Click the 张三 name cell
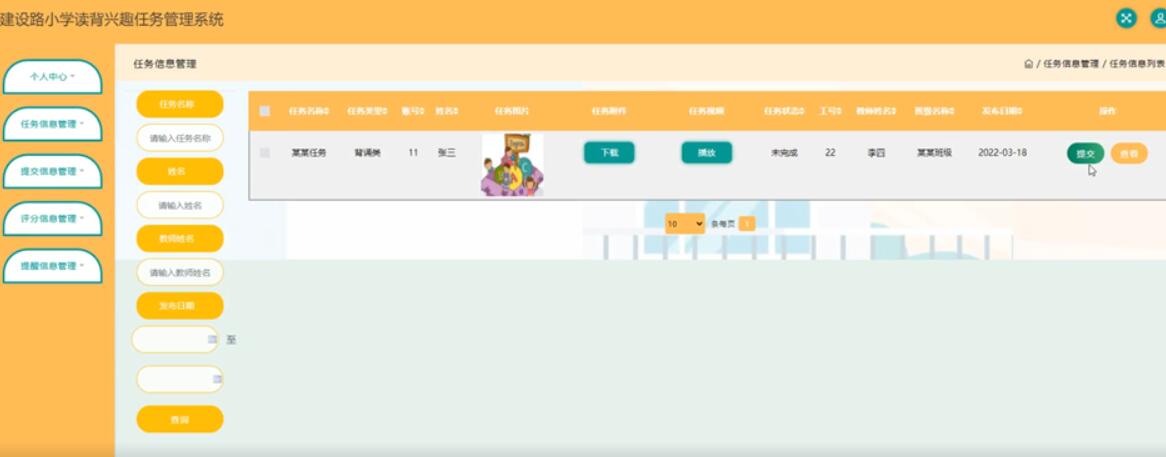Viewport: 1166px width, 457px height. 446,152
